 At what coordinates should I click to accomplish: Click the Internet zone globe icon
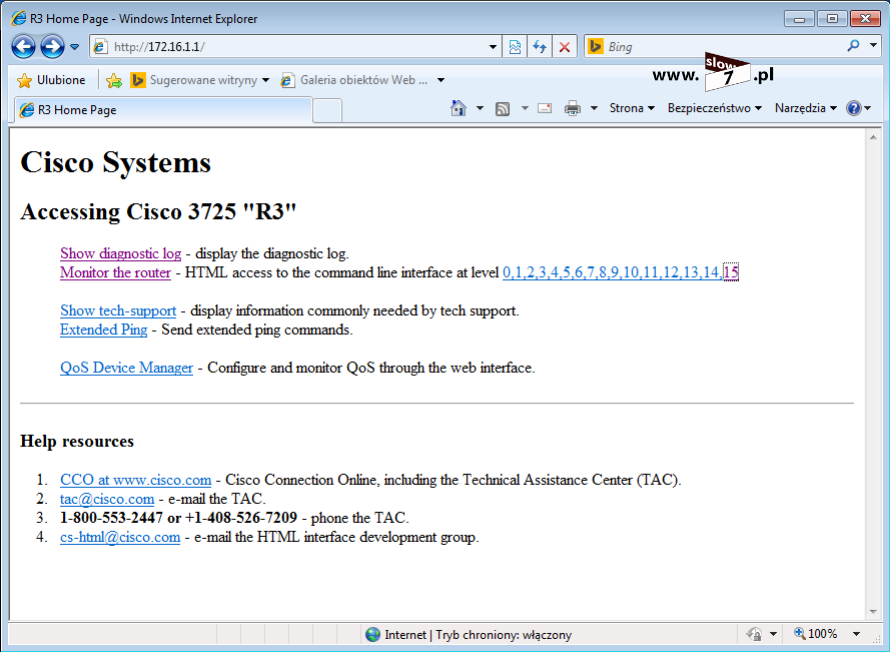(373, 634)
